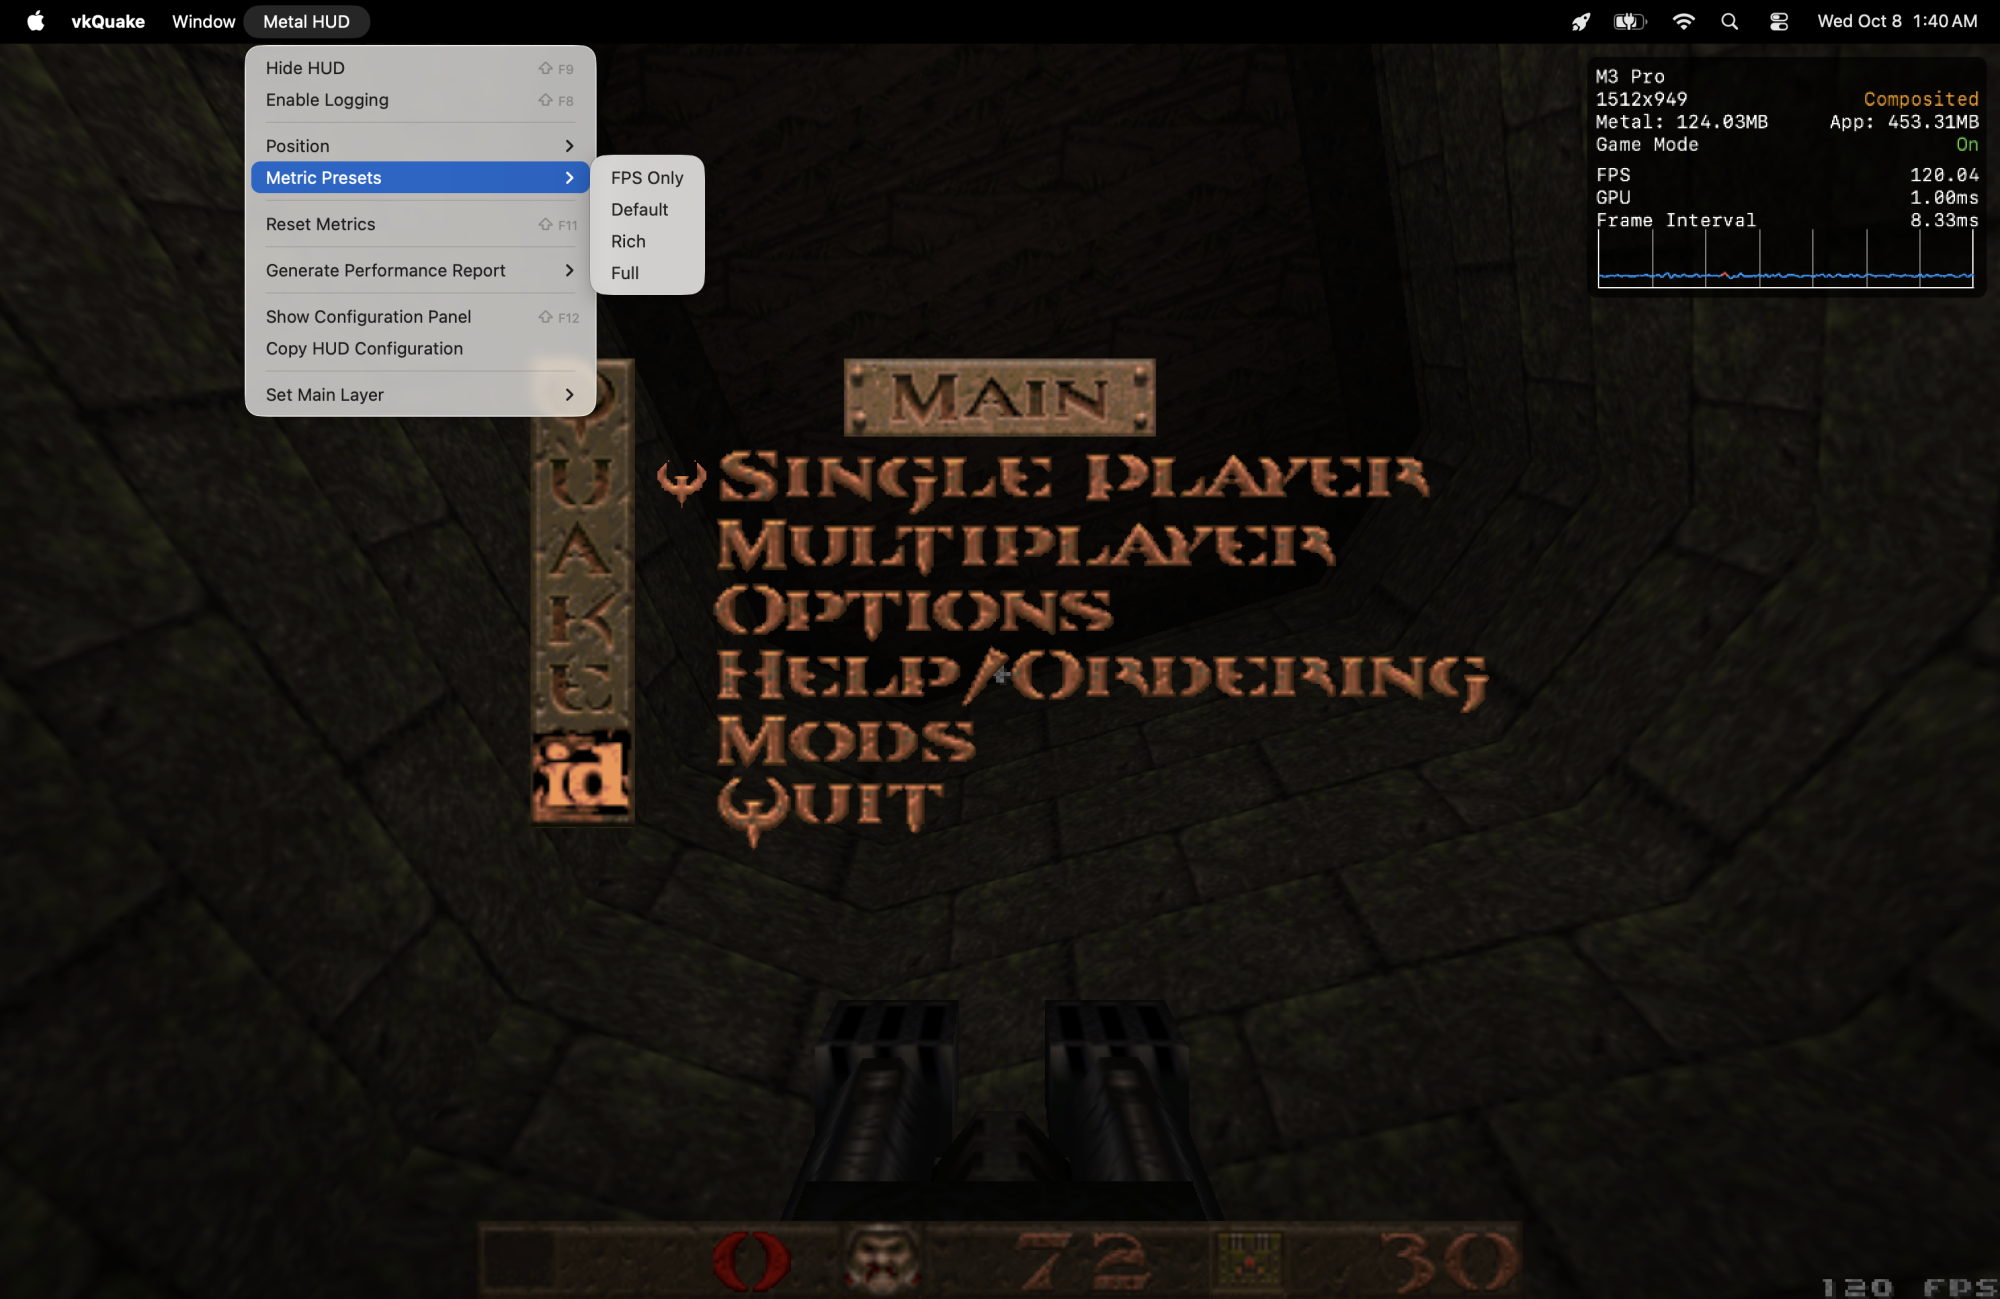
Task: Click the Apple logo menu
Action: tap(35, 21)
